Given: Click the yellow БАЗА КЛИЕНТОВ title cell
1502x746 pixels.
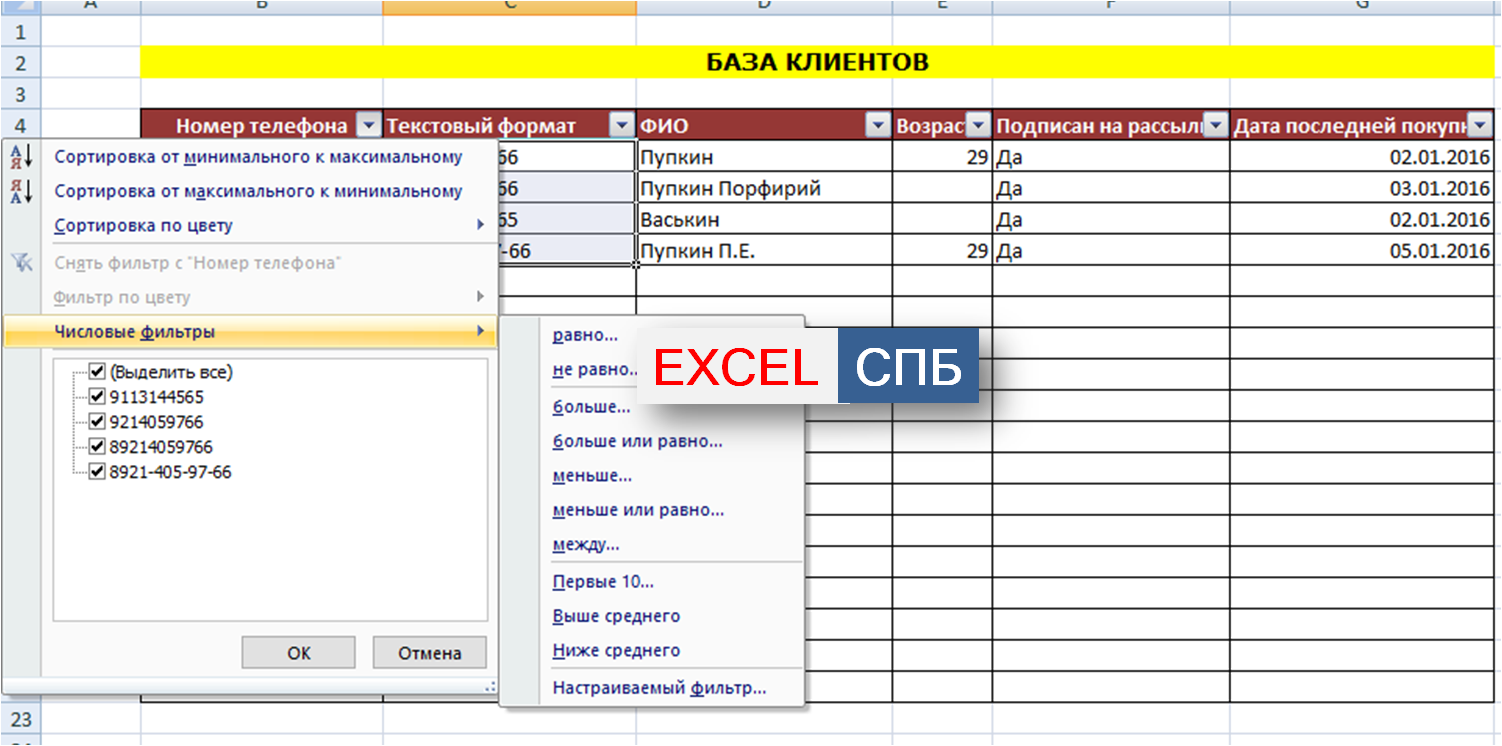Looking at the screenshot, I should (x=816, y=63).
